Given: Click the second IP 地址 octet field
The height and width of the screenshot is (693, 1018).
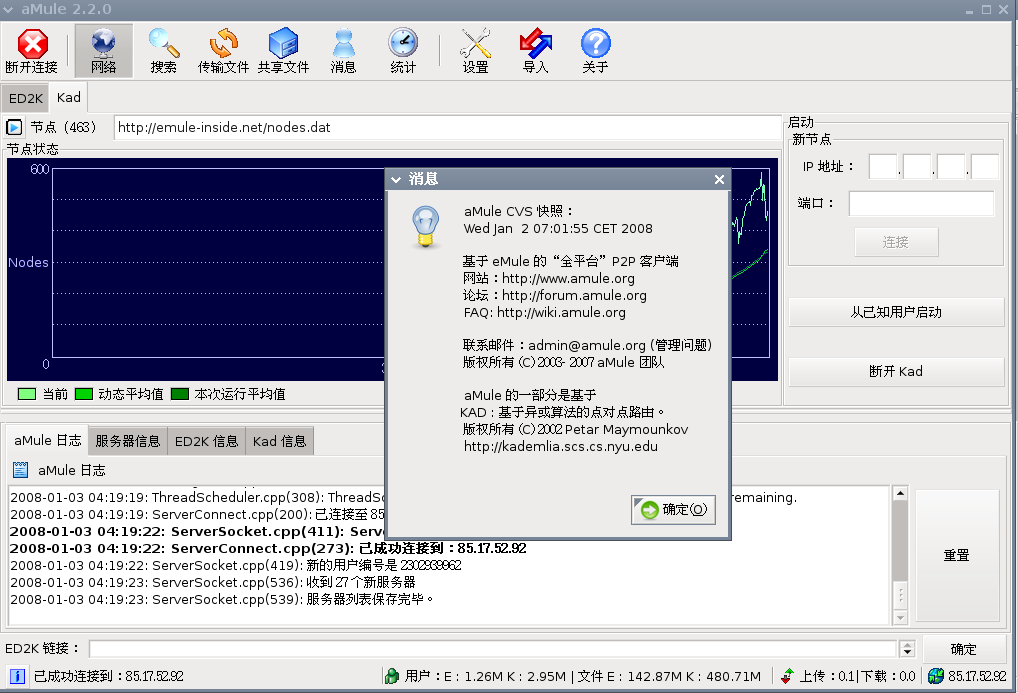Looking at the screenshot, I should coord(917,166).
